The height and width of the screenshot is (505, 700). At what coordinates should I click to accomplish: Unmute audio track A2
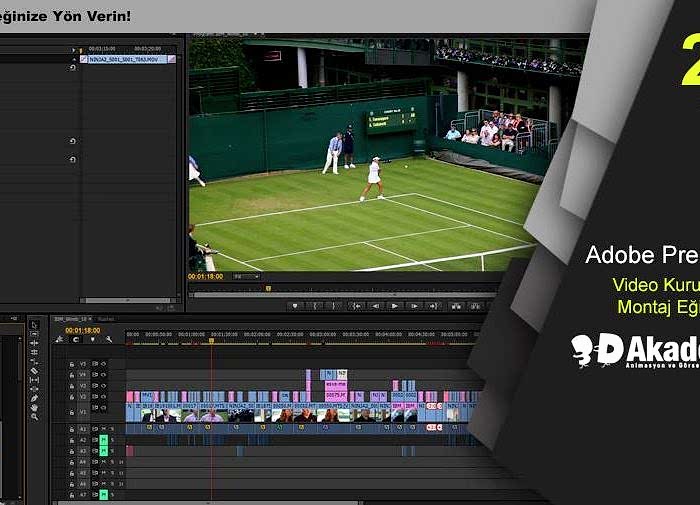104,439
